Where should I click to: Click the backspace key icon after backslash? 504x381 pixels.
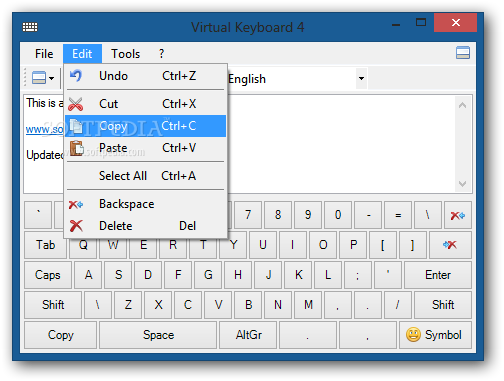[458, 215]
